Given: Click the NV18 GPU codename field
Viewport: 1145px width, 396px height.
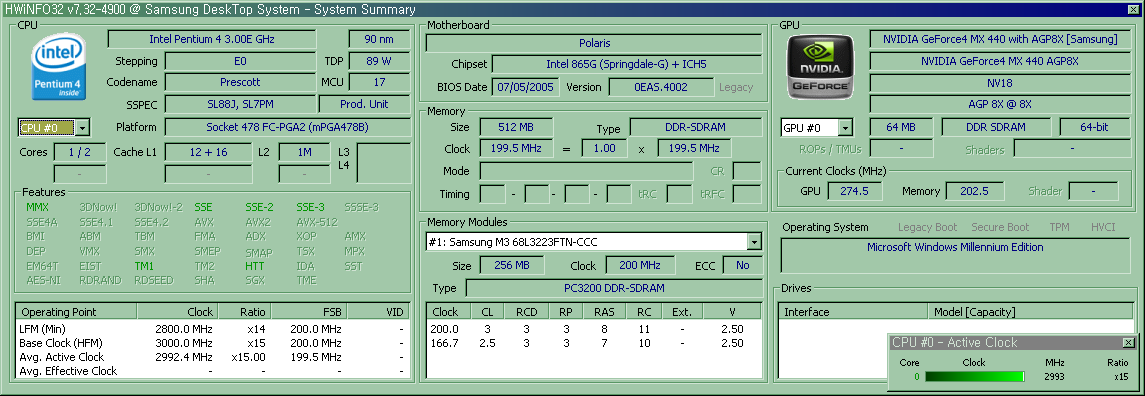Looking at the screenshot, I should pyautogui.click(x=1000, y=83).
